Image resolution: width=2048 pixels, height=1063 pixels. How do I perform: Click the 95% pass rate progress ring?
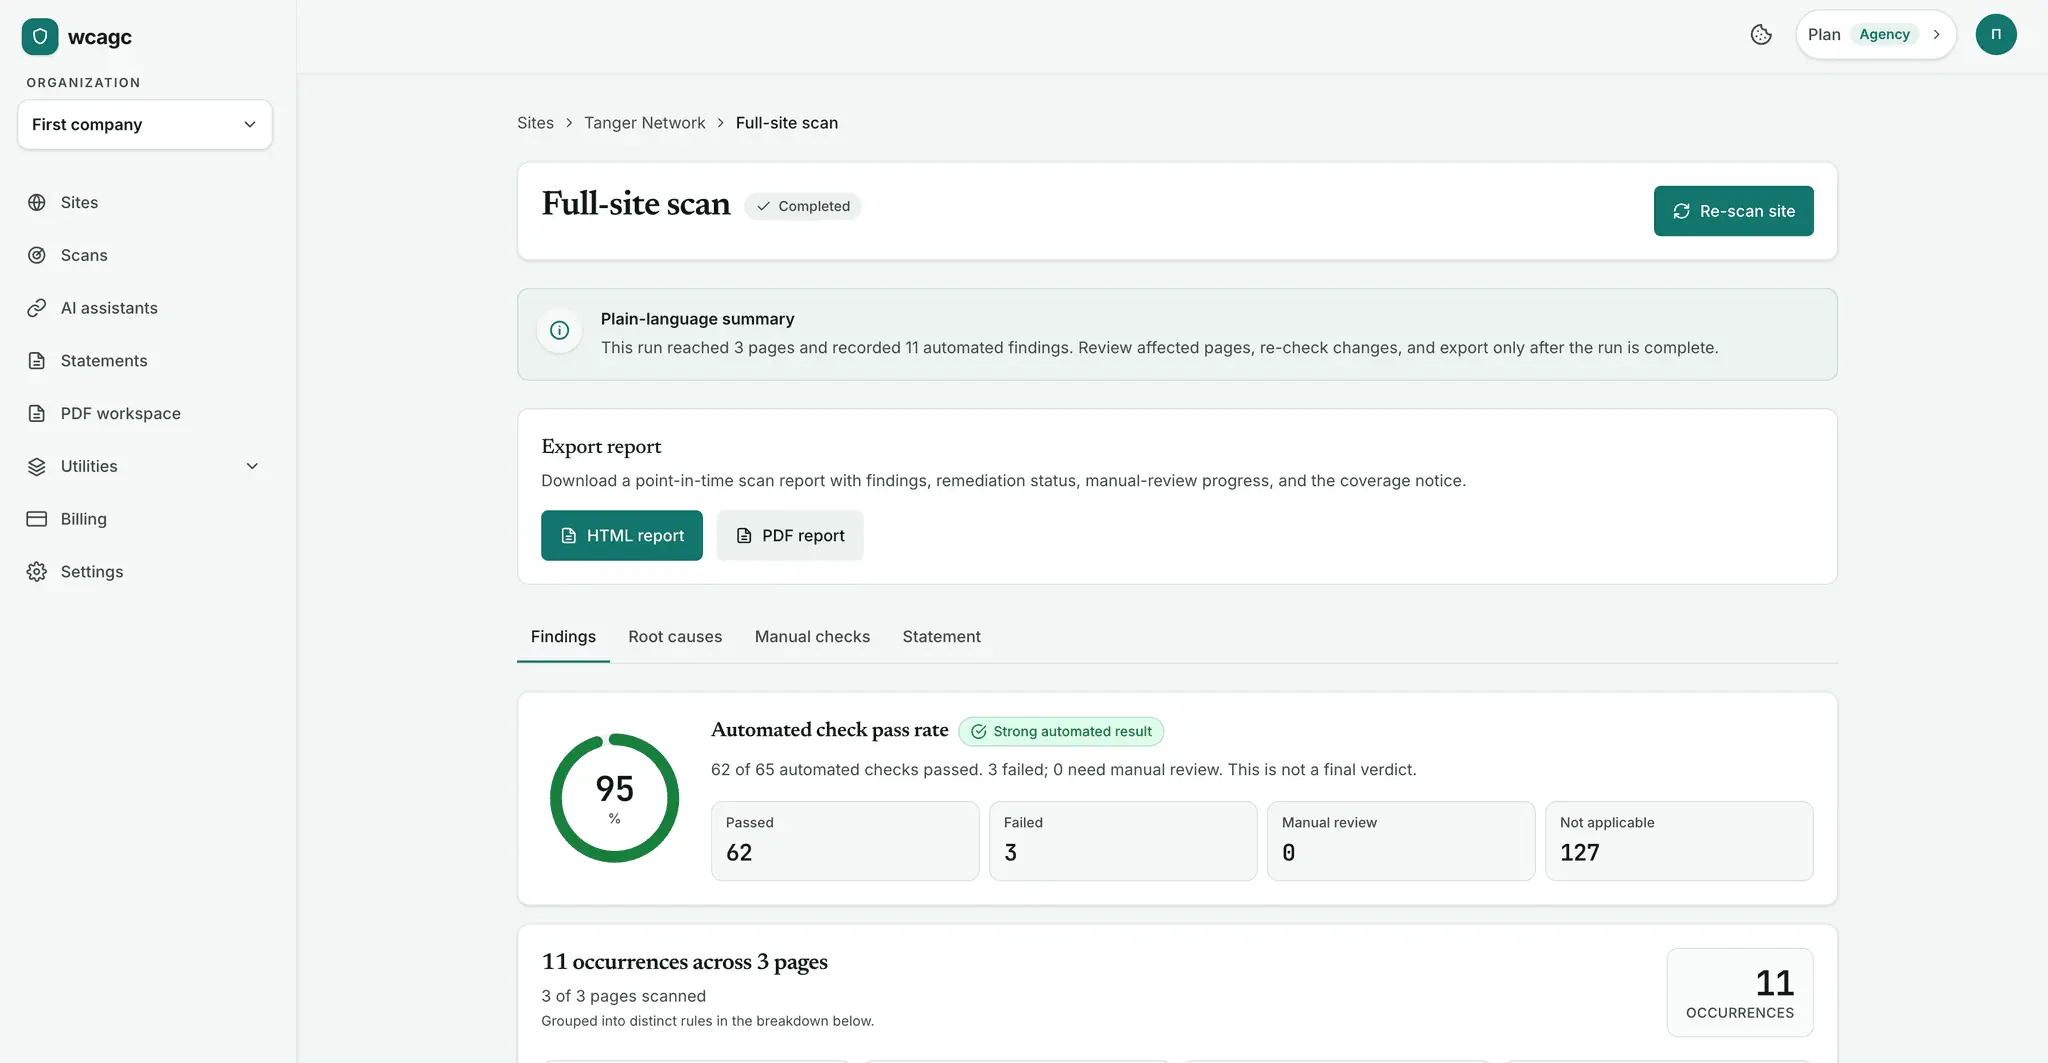point(614,798)
